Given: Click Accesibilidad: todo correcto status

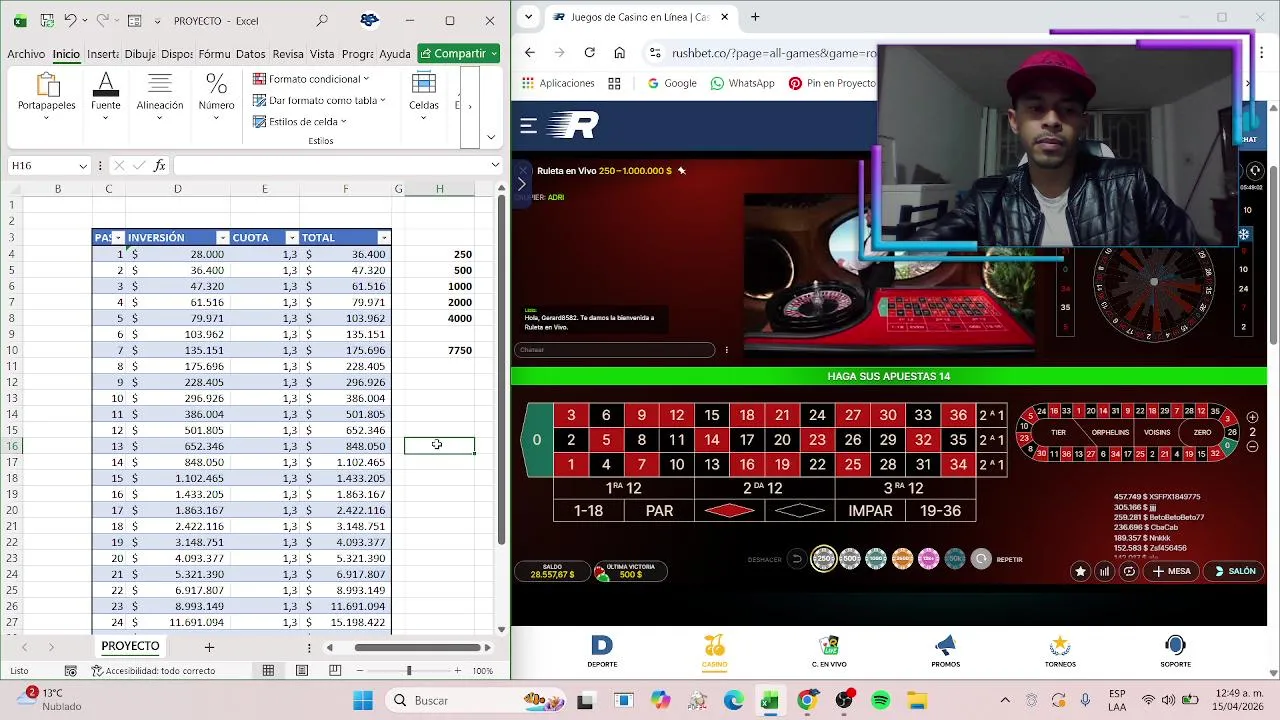Looking at the screenshot, I should tap(153, 671).
